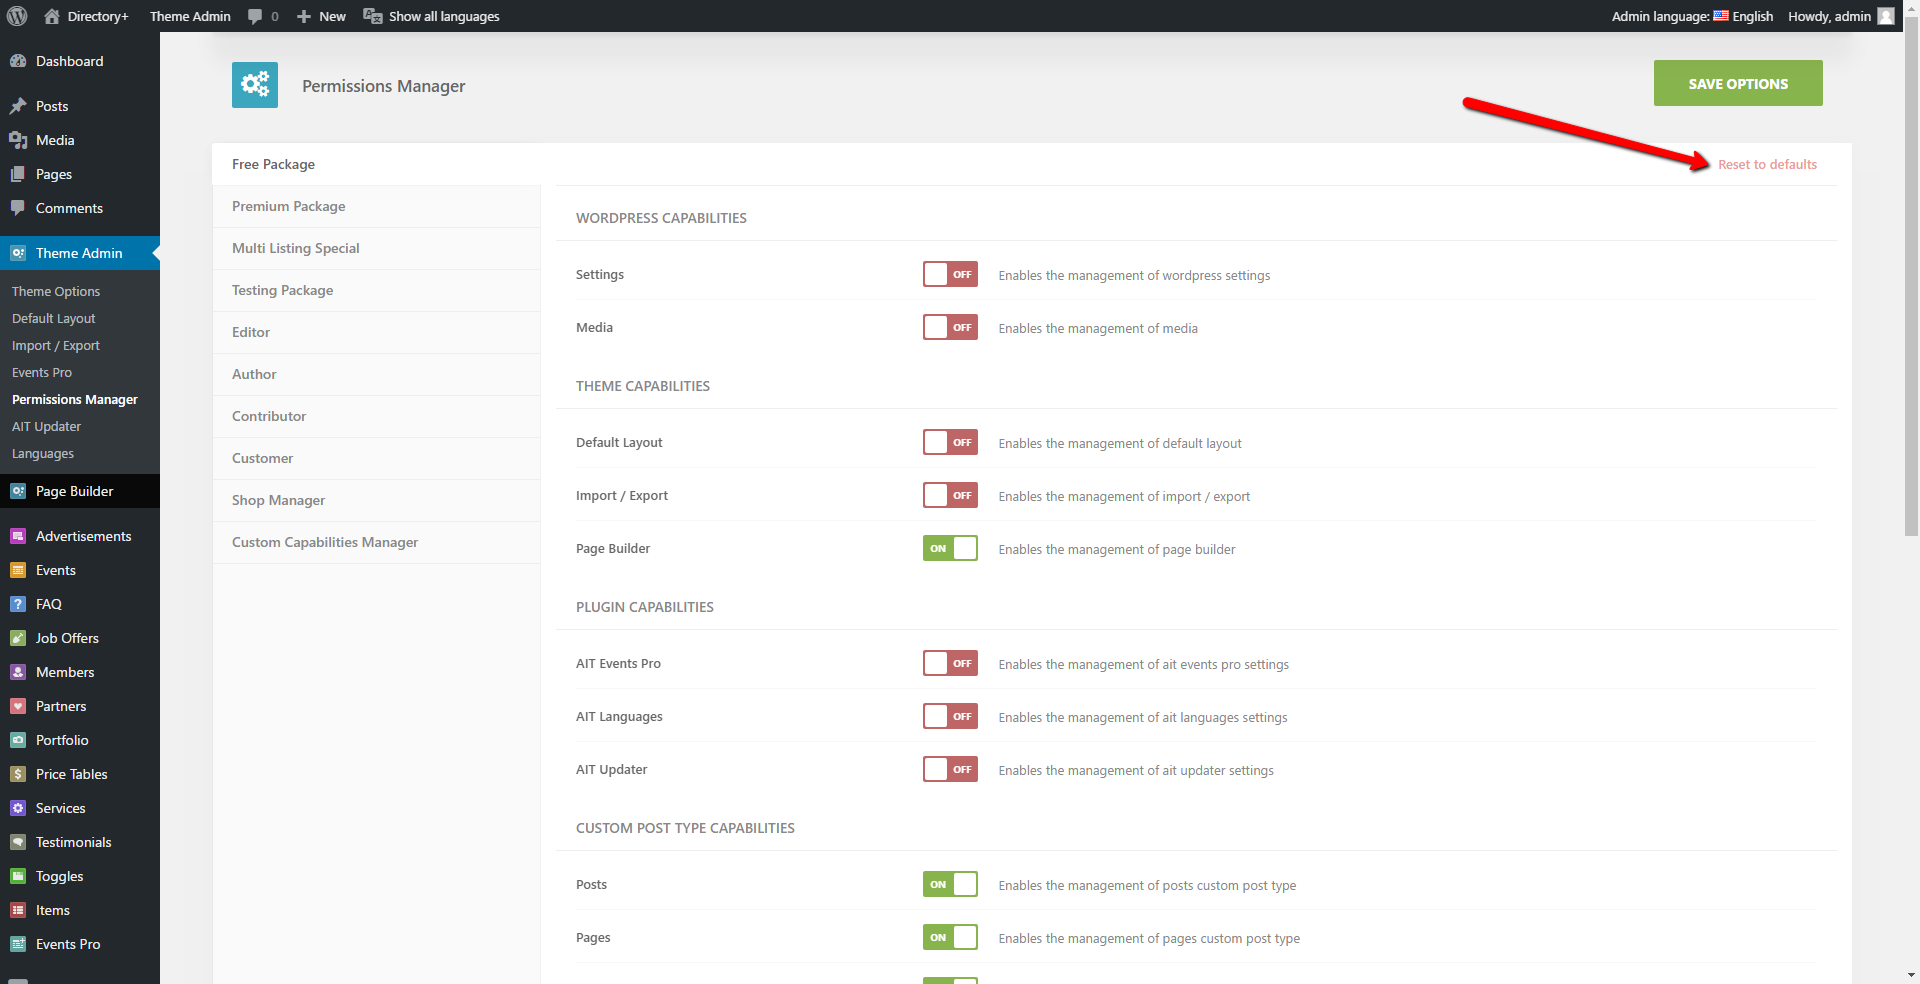
Task: Open the Multi Listing Special tab
Action: 376,248
